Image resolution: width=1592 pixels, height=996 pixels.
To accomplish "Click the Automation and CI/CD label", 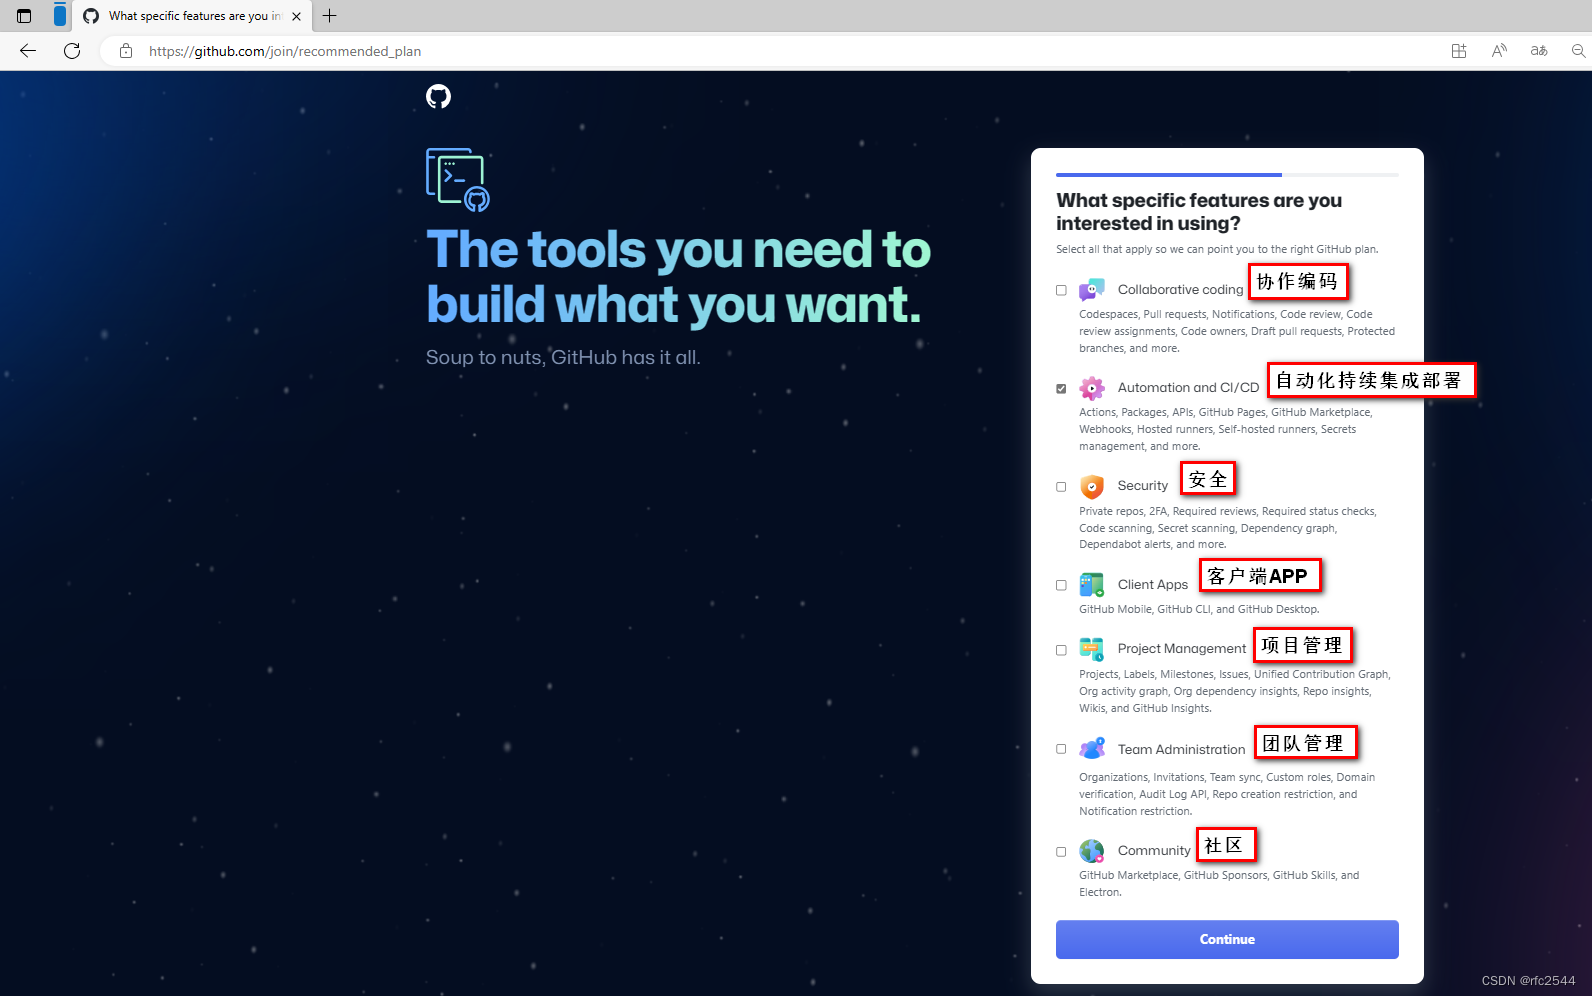I will 1188,388.
